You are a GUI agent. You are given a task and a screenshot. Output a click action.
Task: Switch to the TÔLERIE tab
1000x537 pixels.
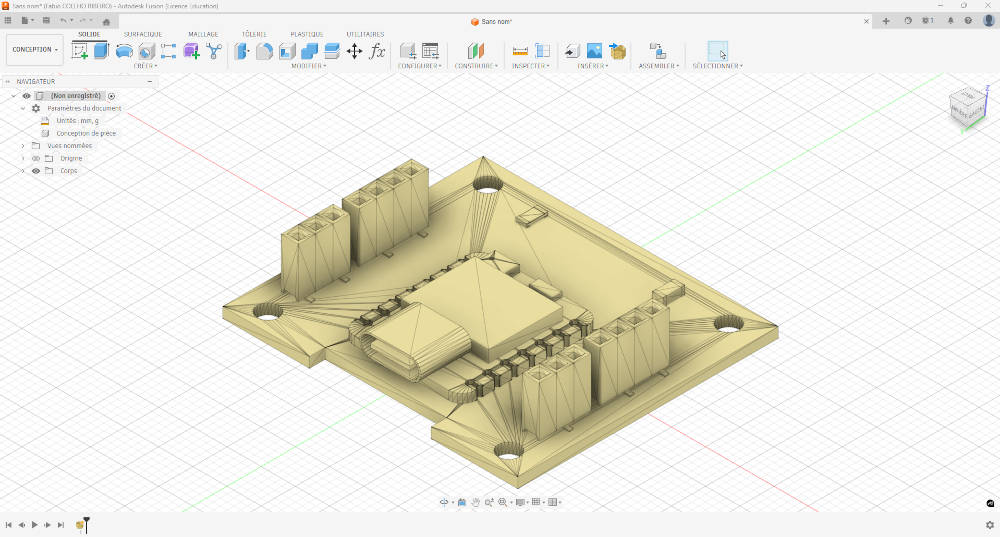tap(254, 34)
